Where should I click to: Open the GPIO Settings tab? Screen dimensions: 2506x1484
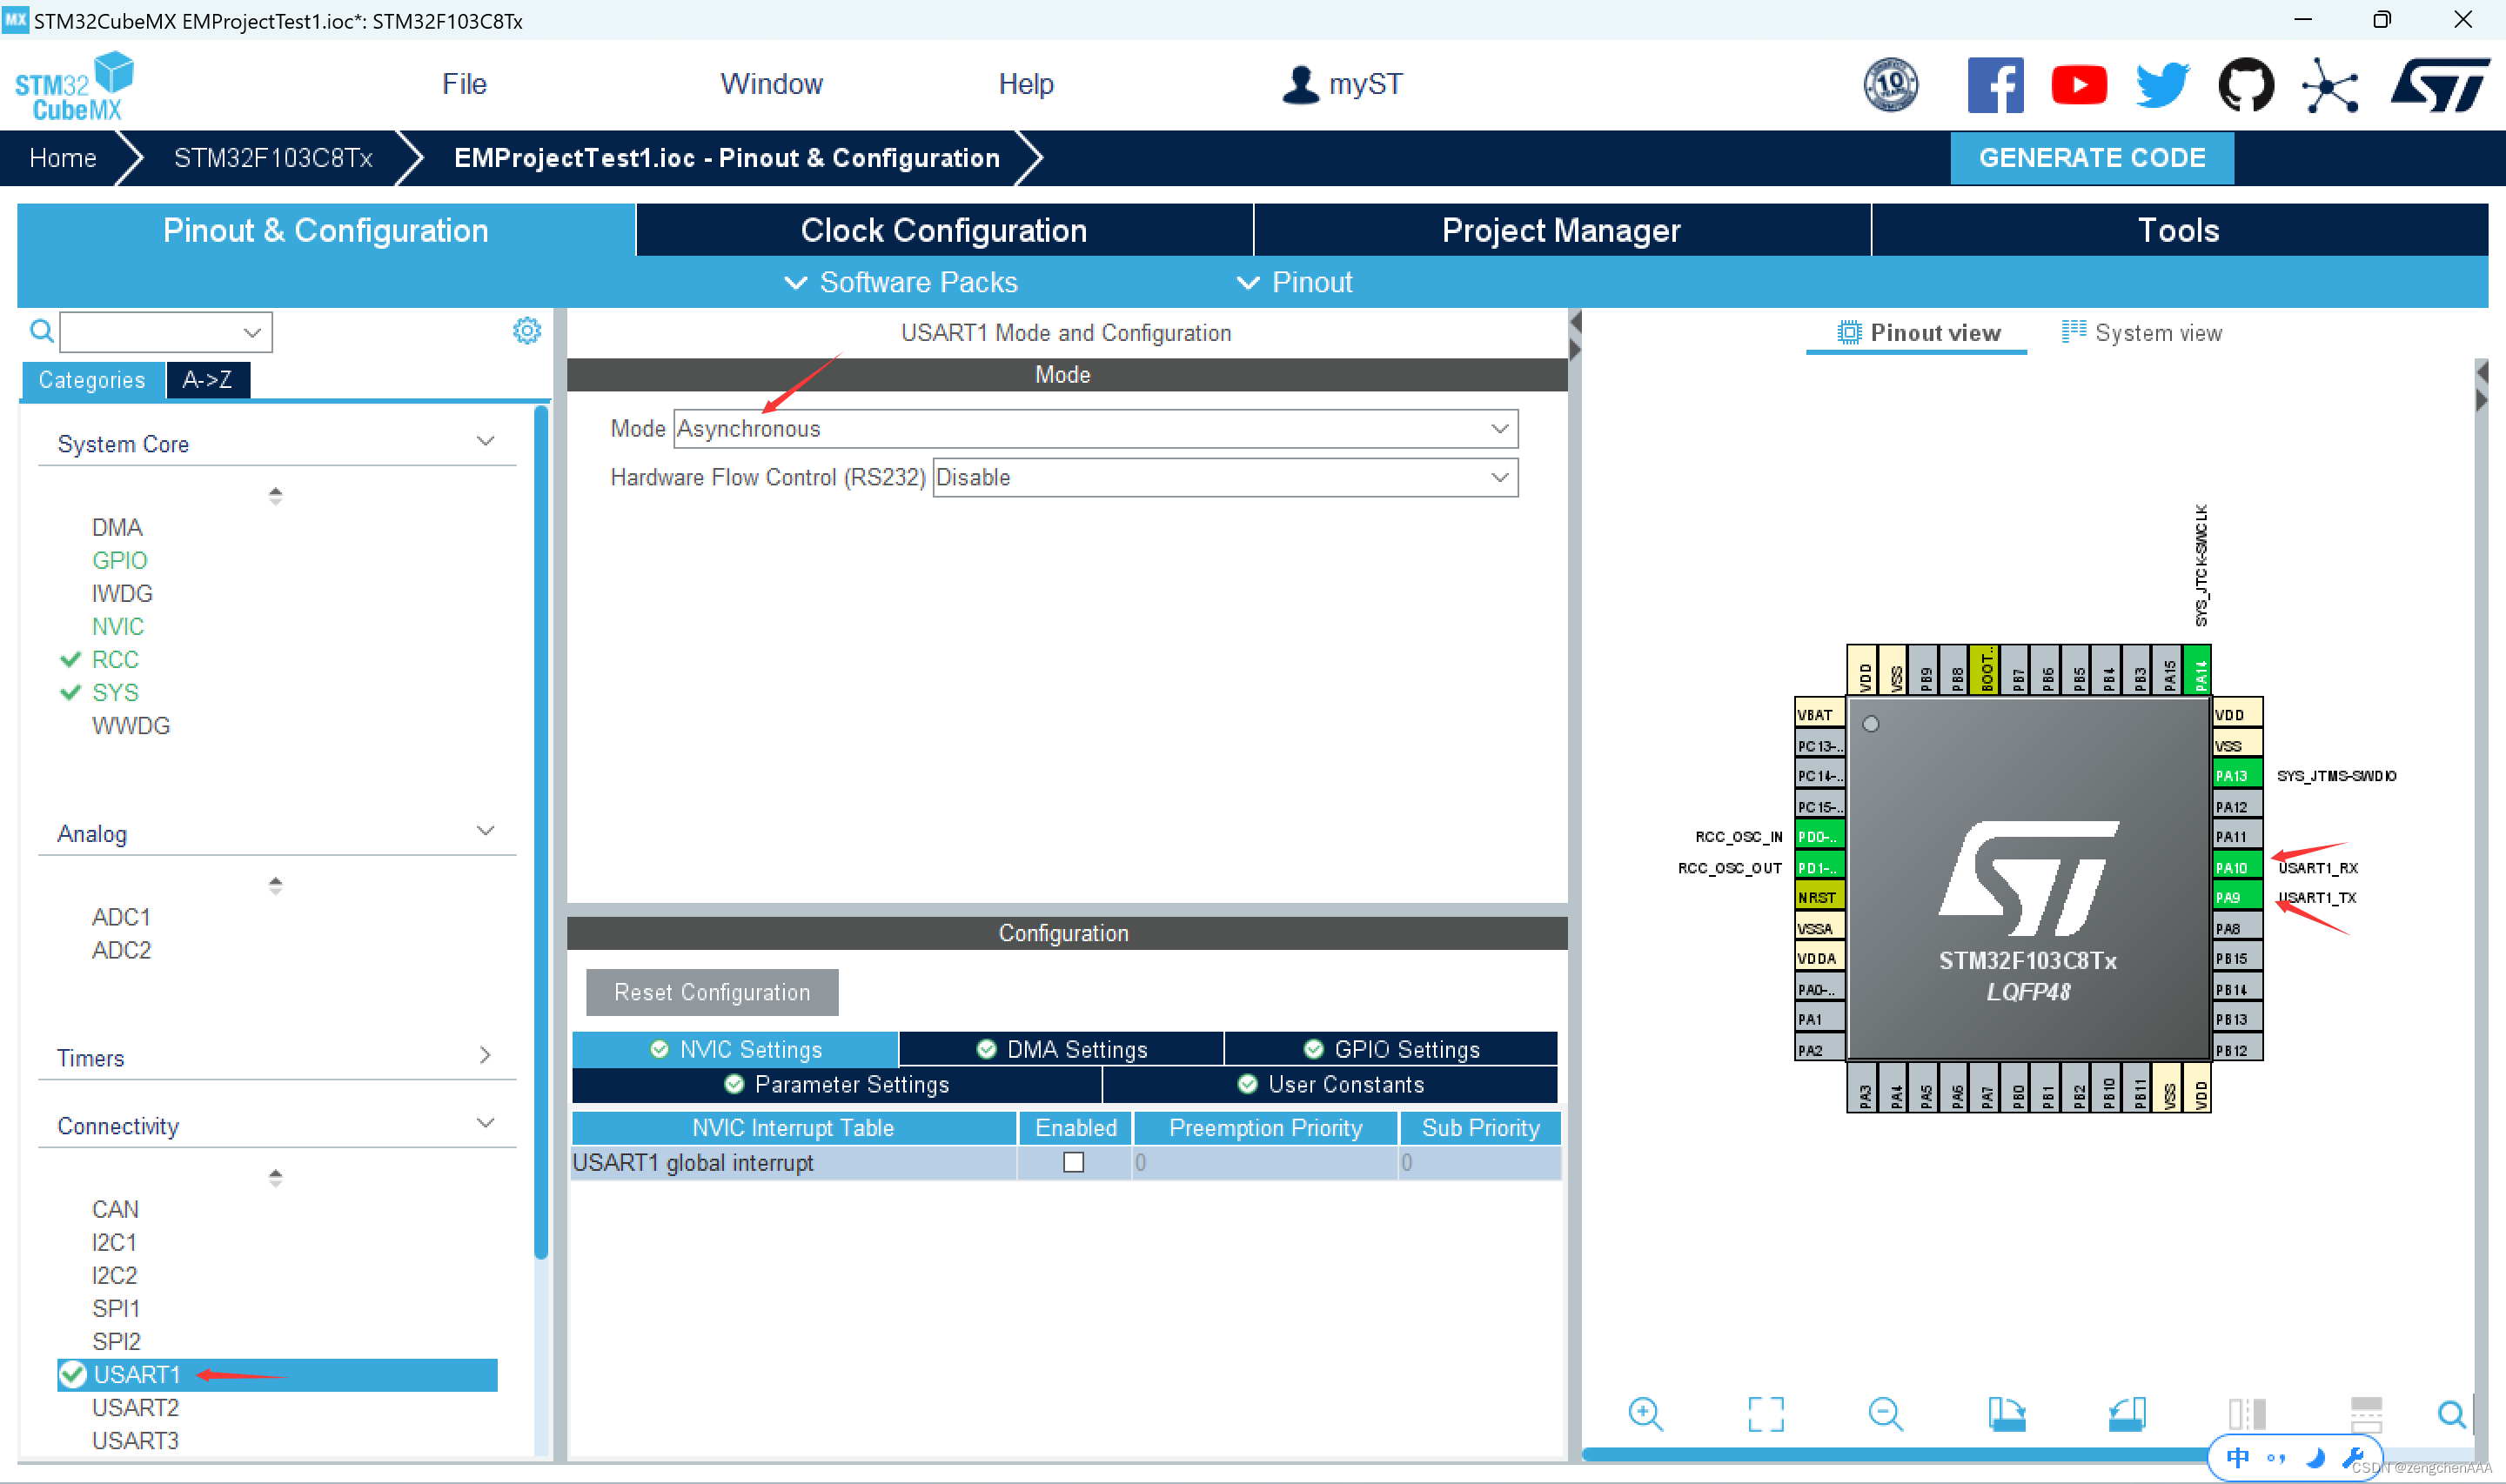(1391, 1049)
